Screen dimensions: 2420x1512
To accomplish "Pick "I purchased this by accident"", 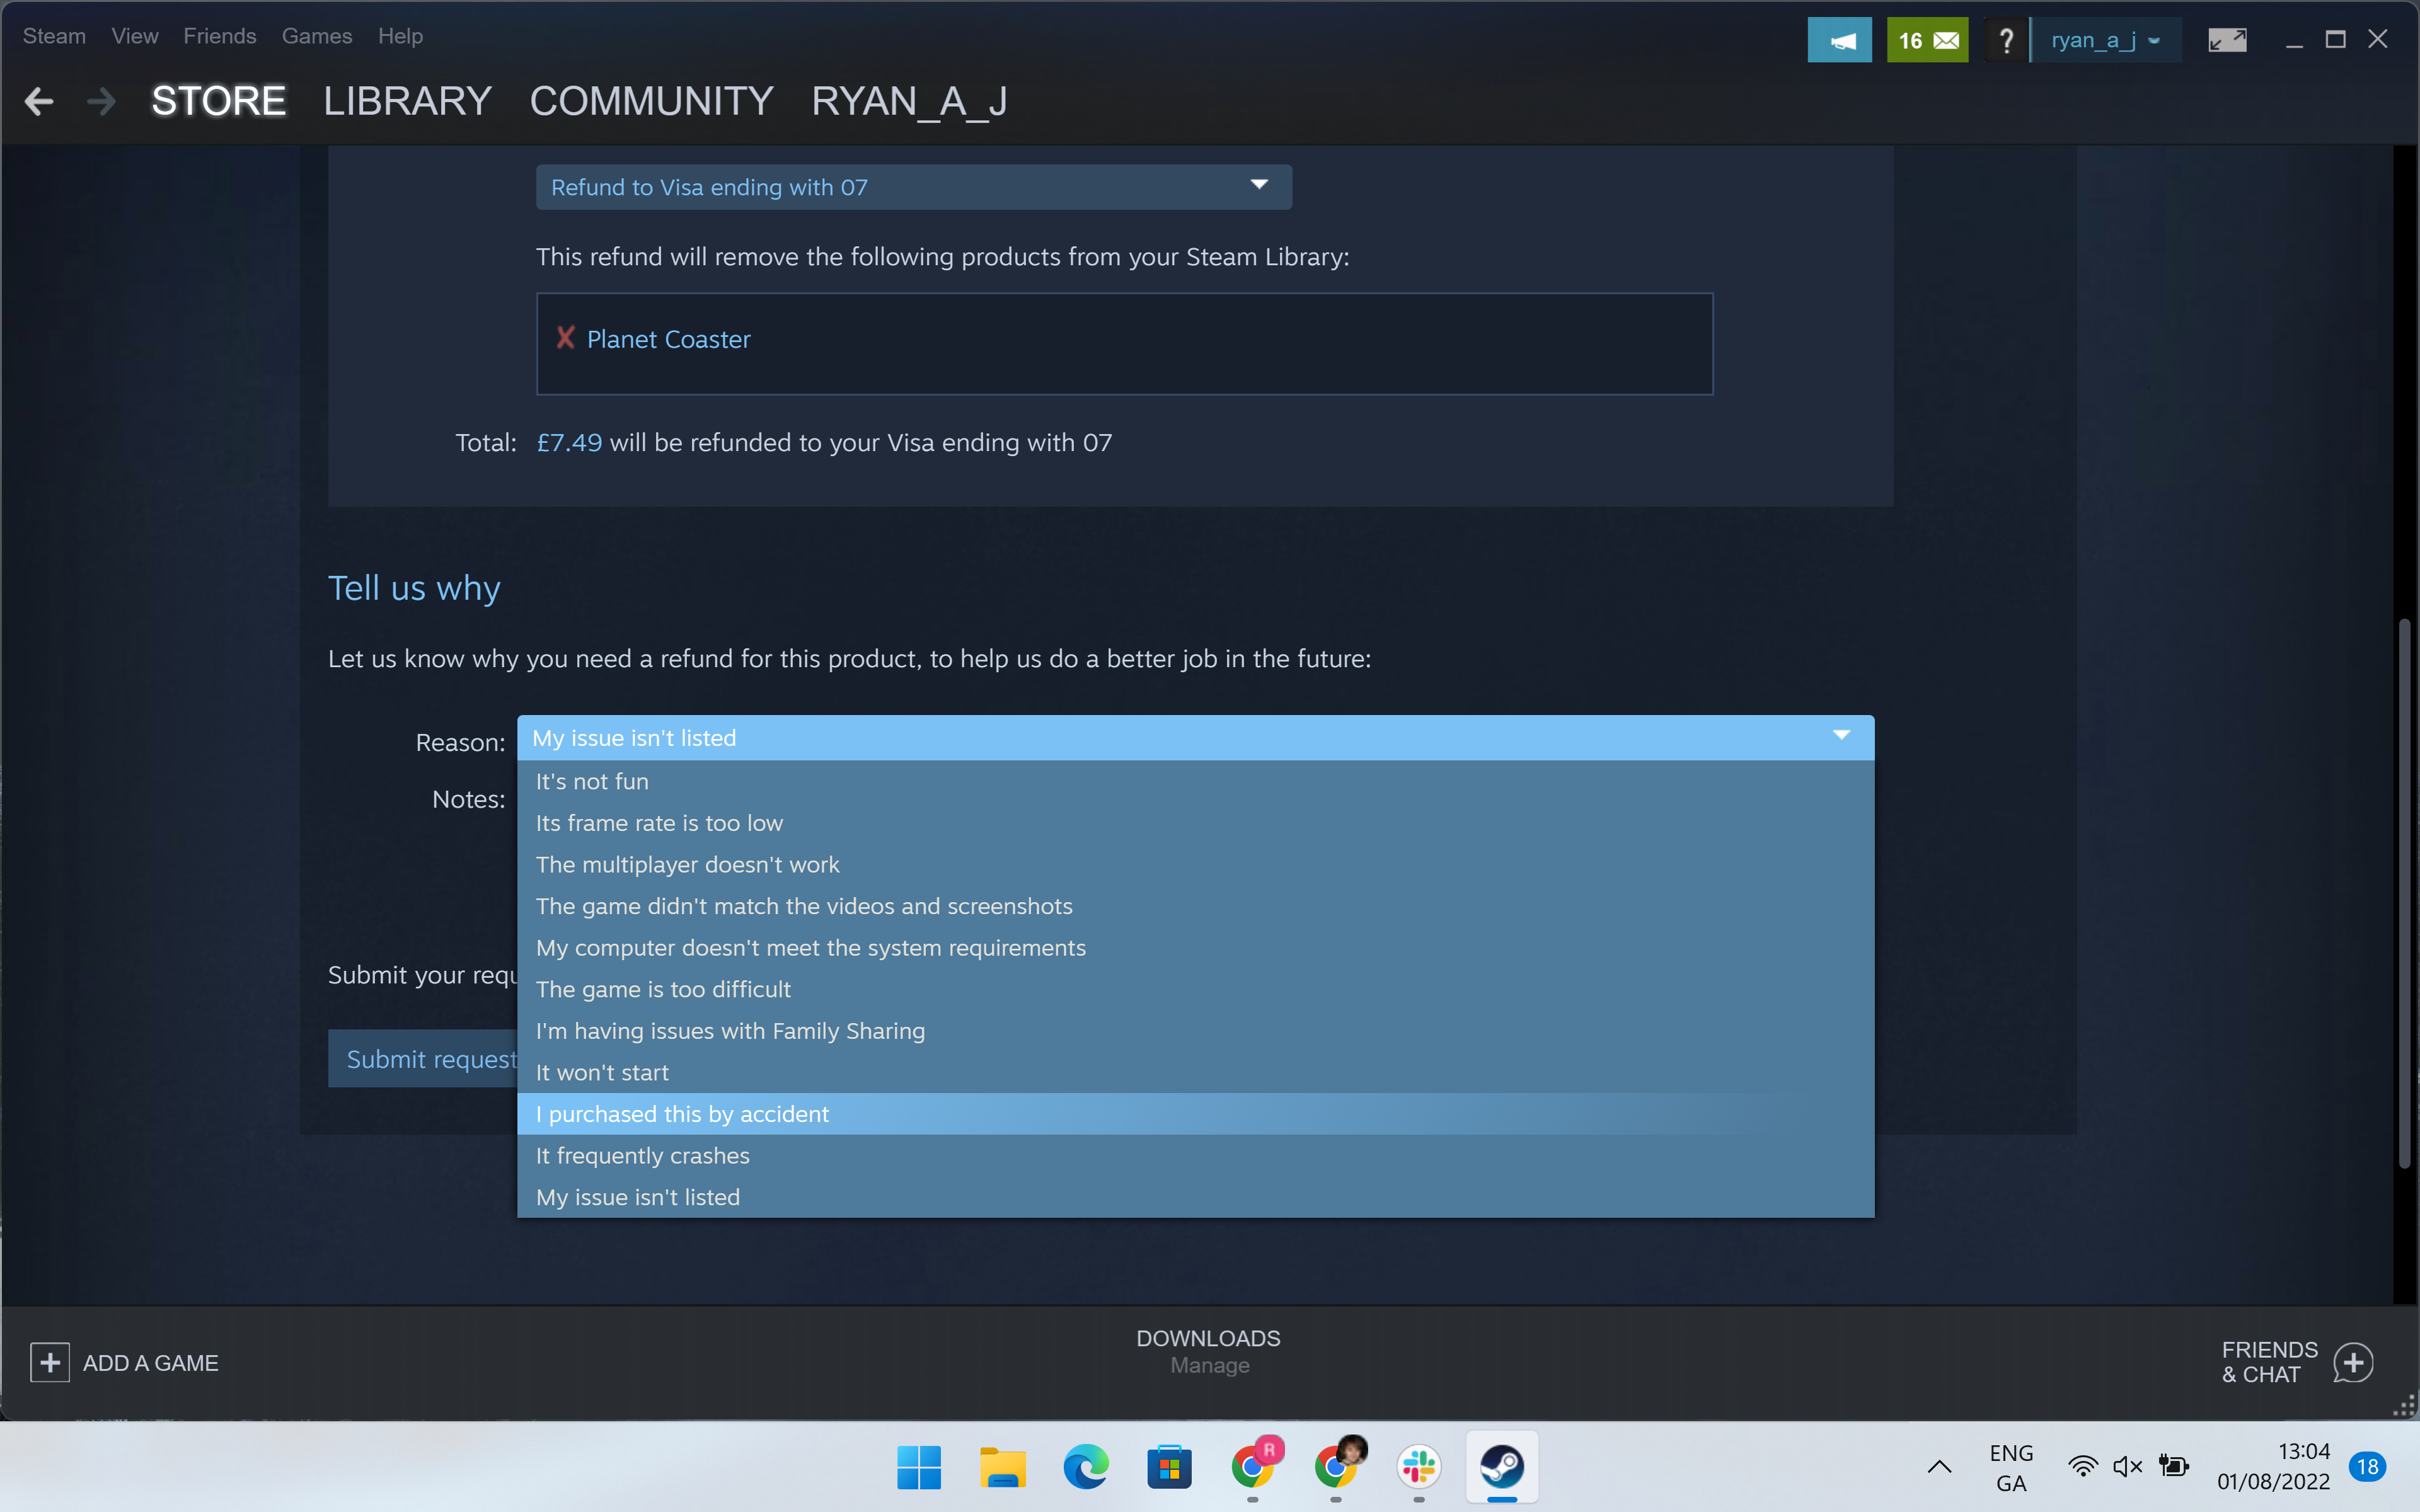I will (x=1195, y=1114).
